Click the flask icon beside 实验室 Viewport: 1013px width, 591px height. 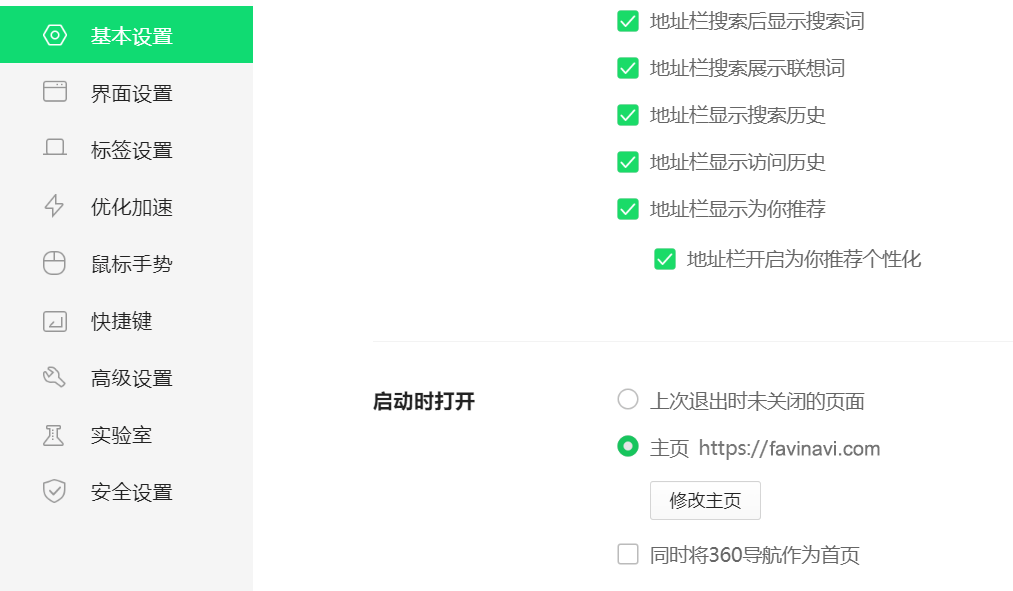(54, 435)
